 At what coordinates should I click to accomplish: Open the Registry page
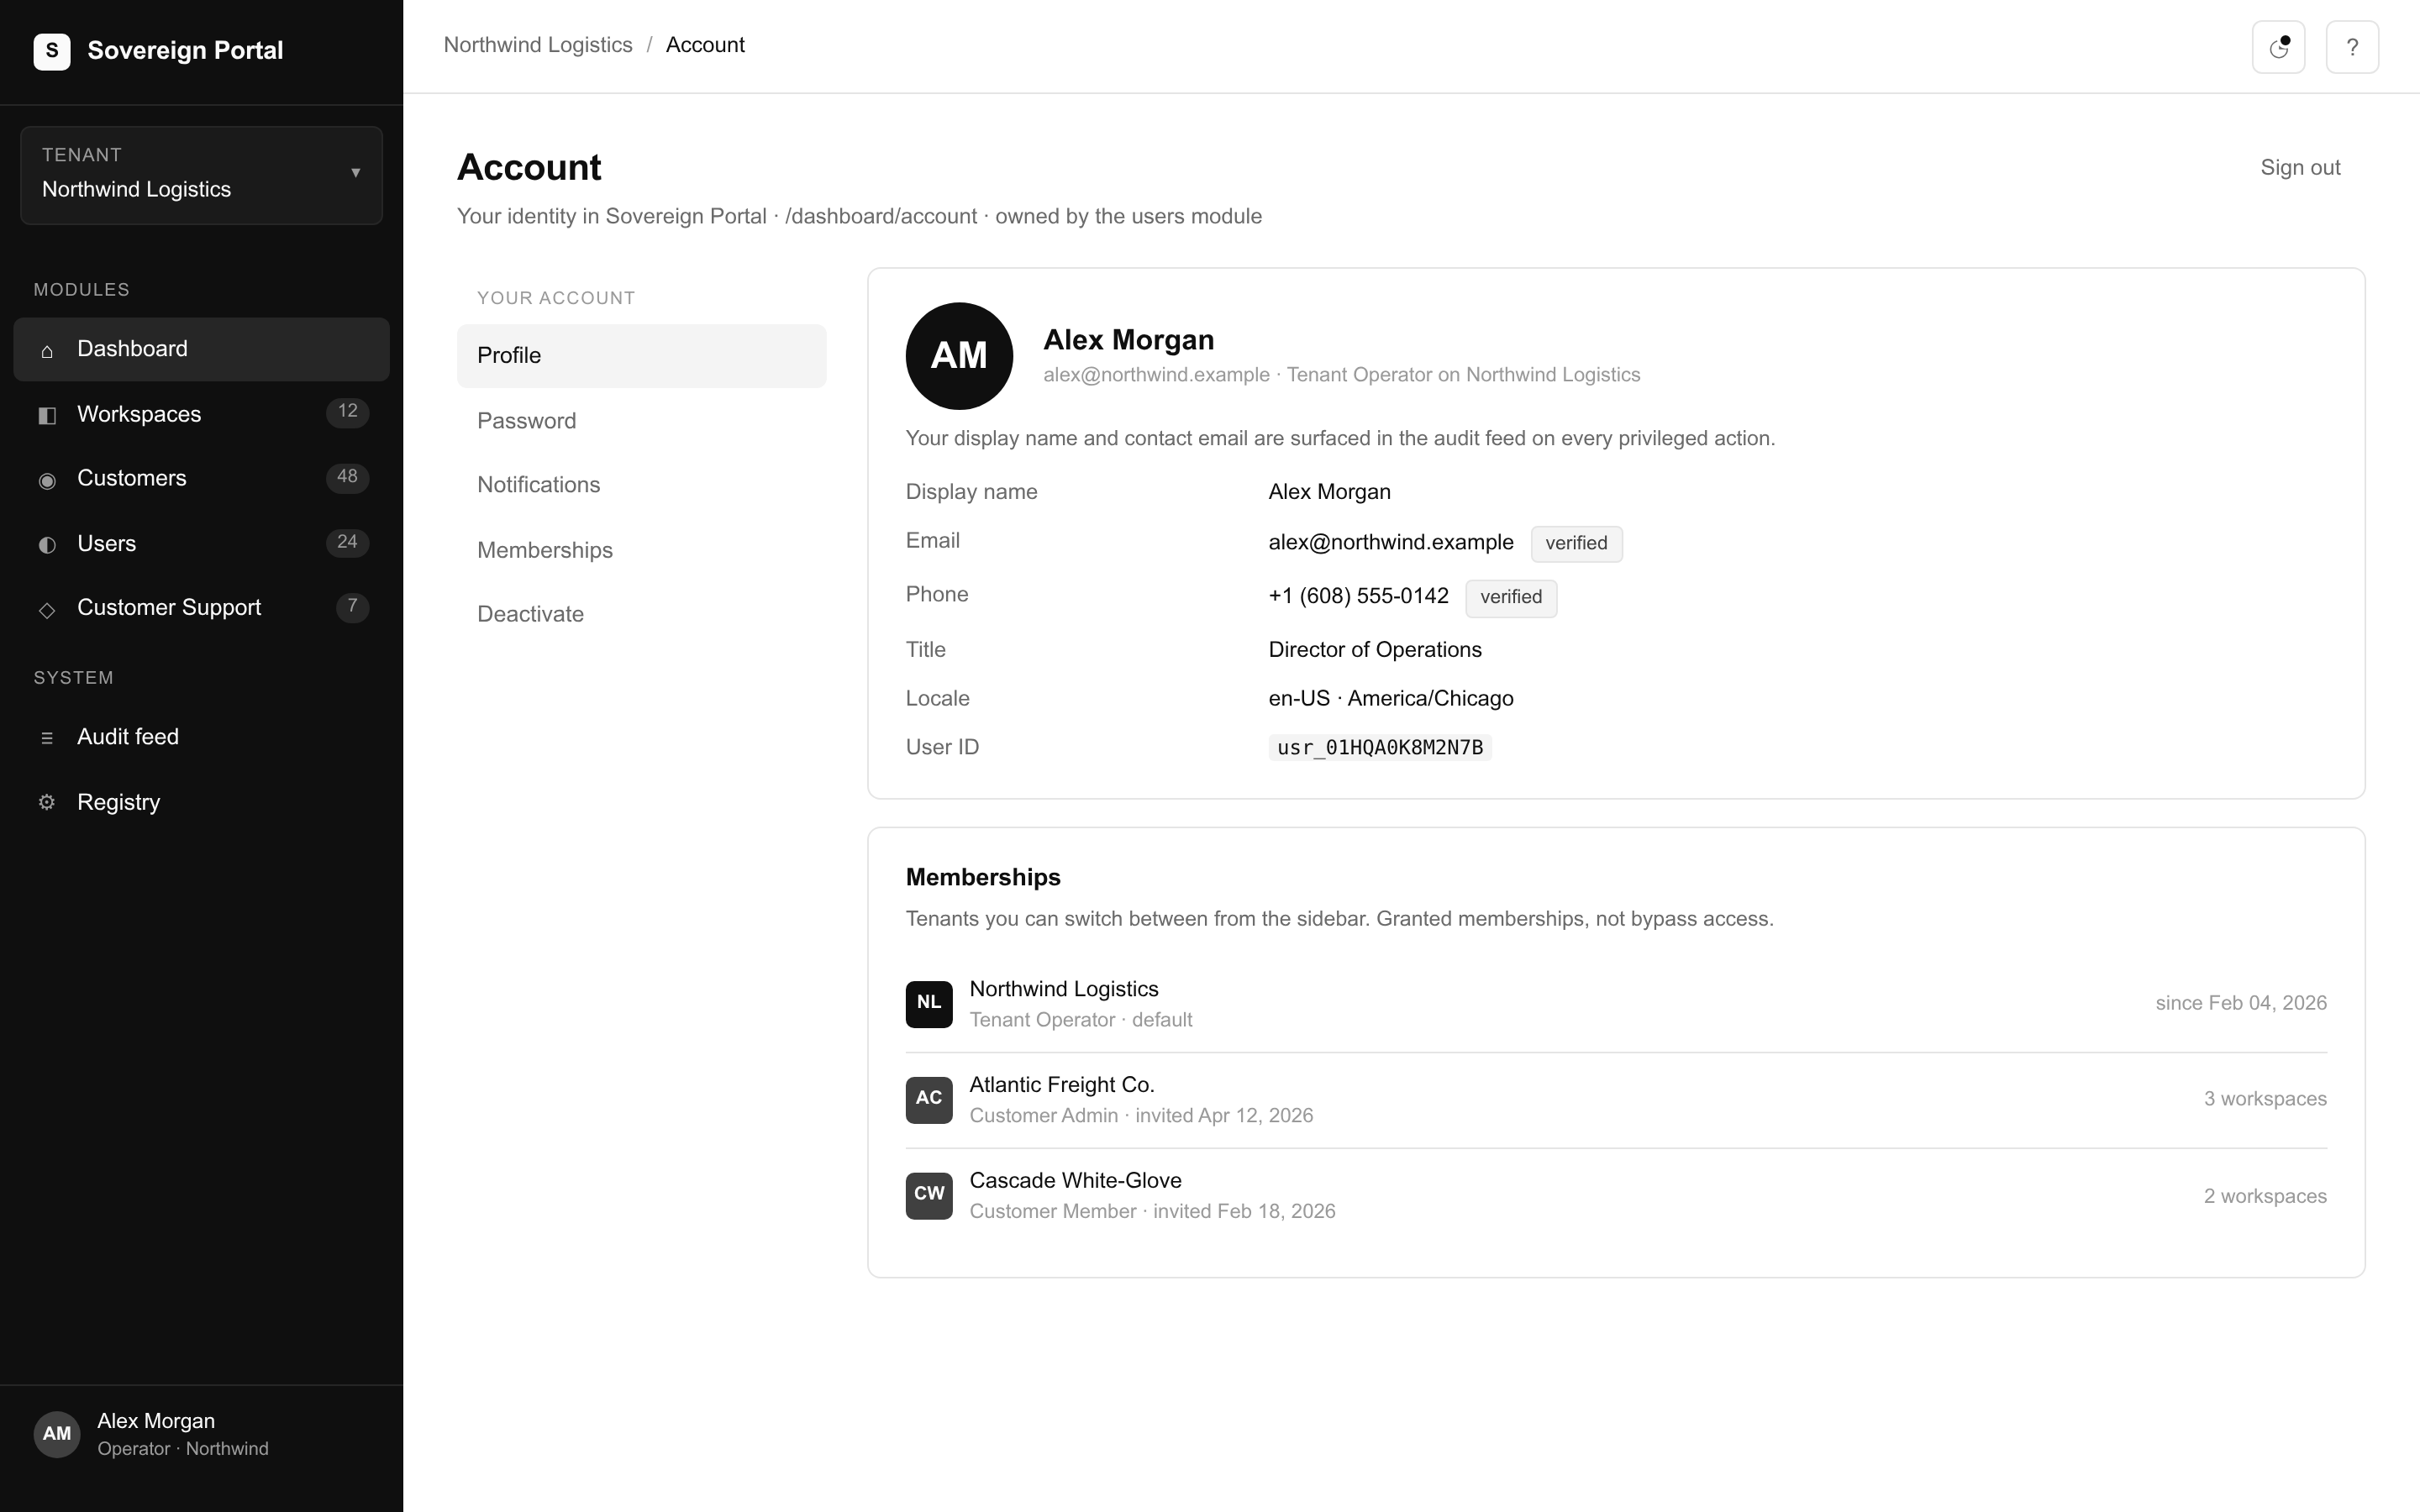coord(201,802)
